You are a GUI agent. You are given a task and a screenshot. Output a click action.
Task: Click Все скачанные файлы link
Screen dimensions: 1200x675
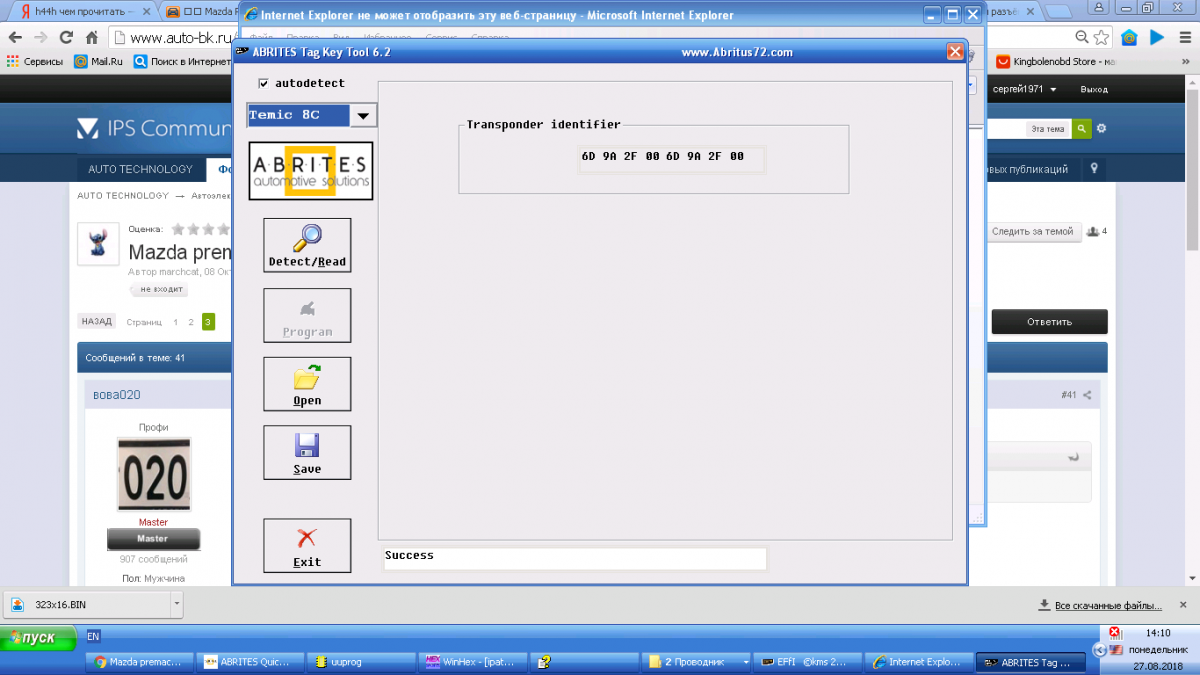[x=1108, y=605]
